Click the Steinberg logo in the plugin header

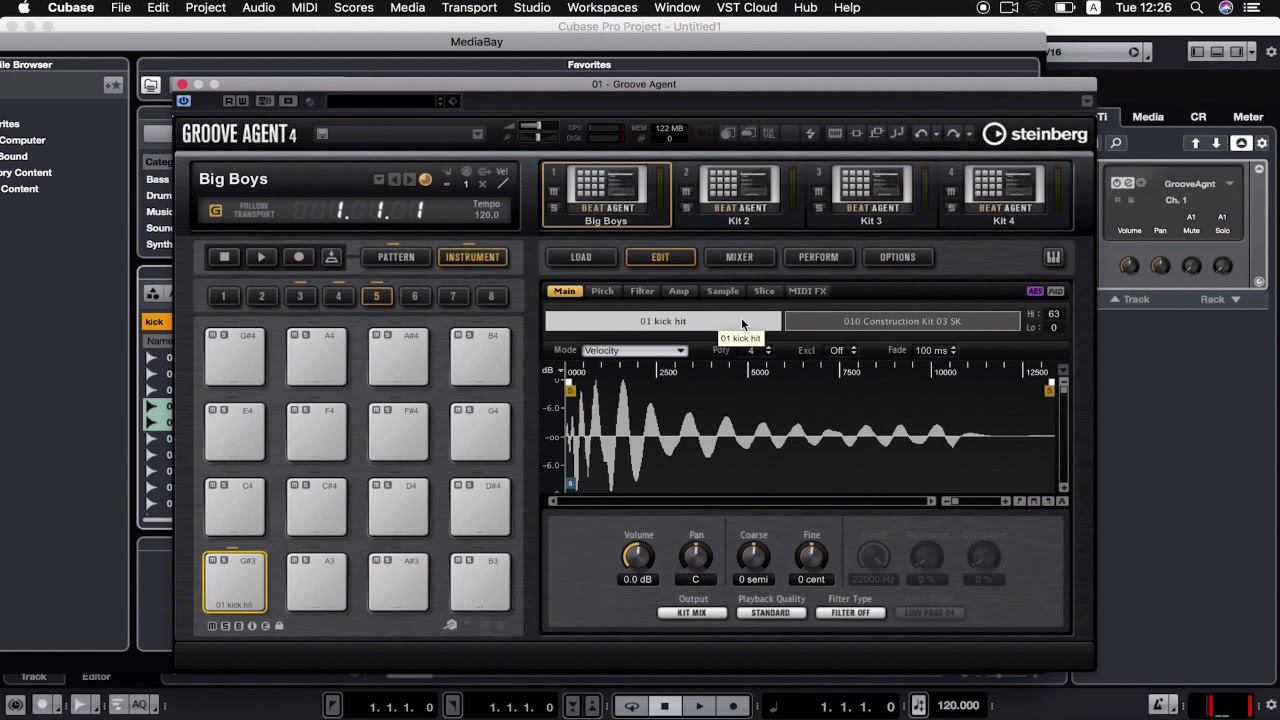(x=1034, y=133)
